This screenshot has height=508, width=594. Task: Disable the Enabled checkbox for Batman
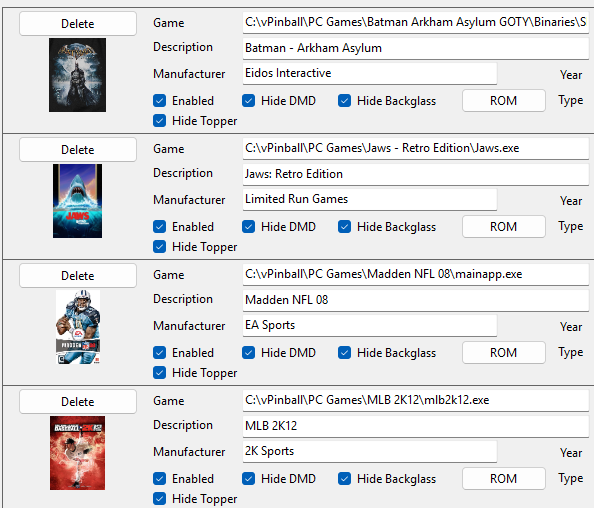159,101
